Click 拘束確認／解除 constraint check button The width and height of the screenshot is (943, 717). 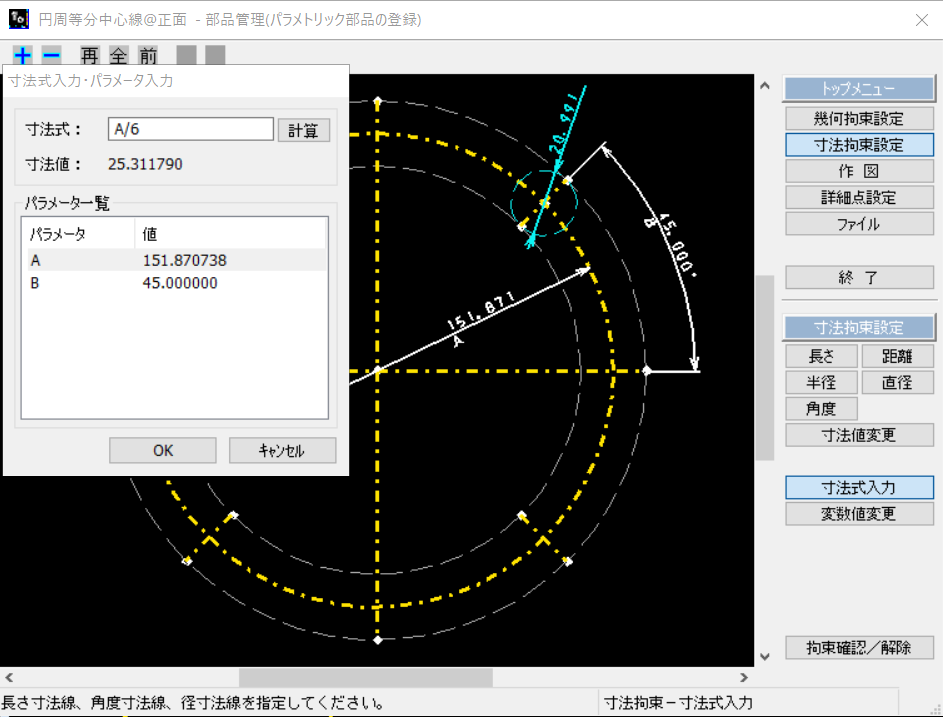pyautogui.click(x=859, y=647)
